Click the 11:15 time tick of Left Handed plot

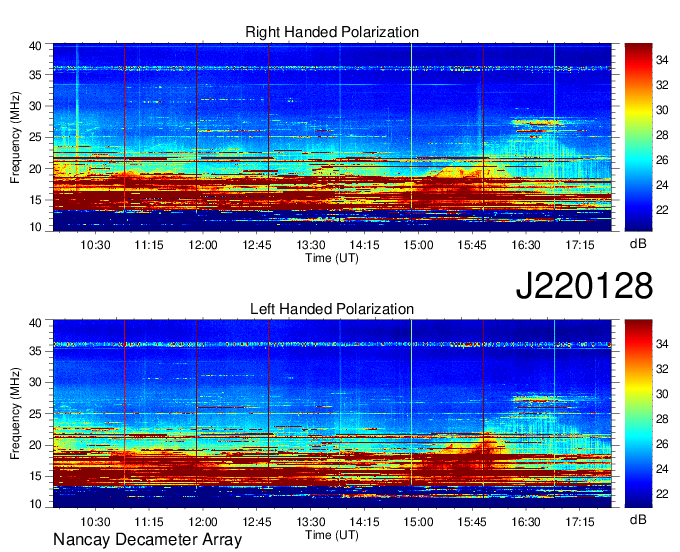tap(149, 522)
